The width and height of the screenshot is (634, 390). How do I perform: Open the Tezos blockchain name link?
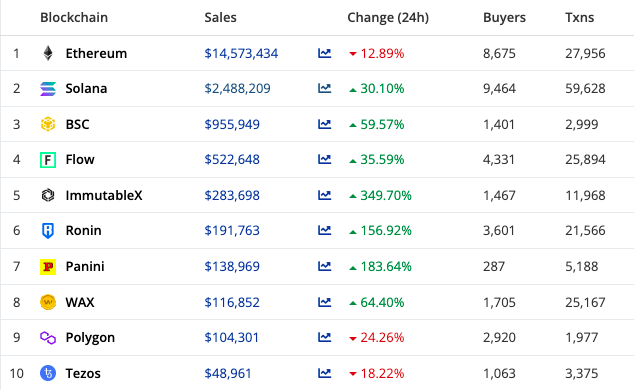point(83,373)
